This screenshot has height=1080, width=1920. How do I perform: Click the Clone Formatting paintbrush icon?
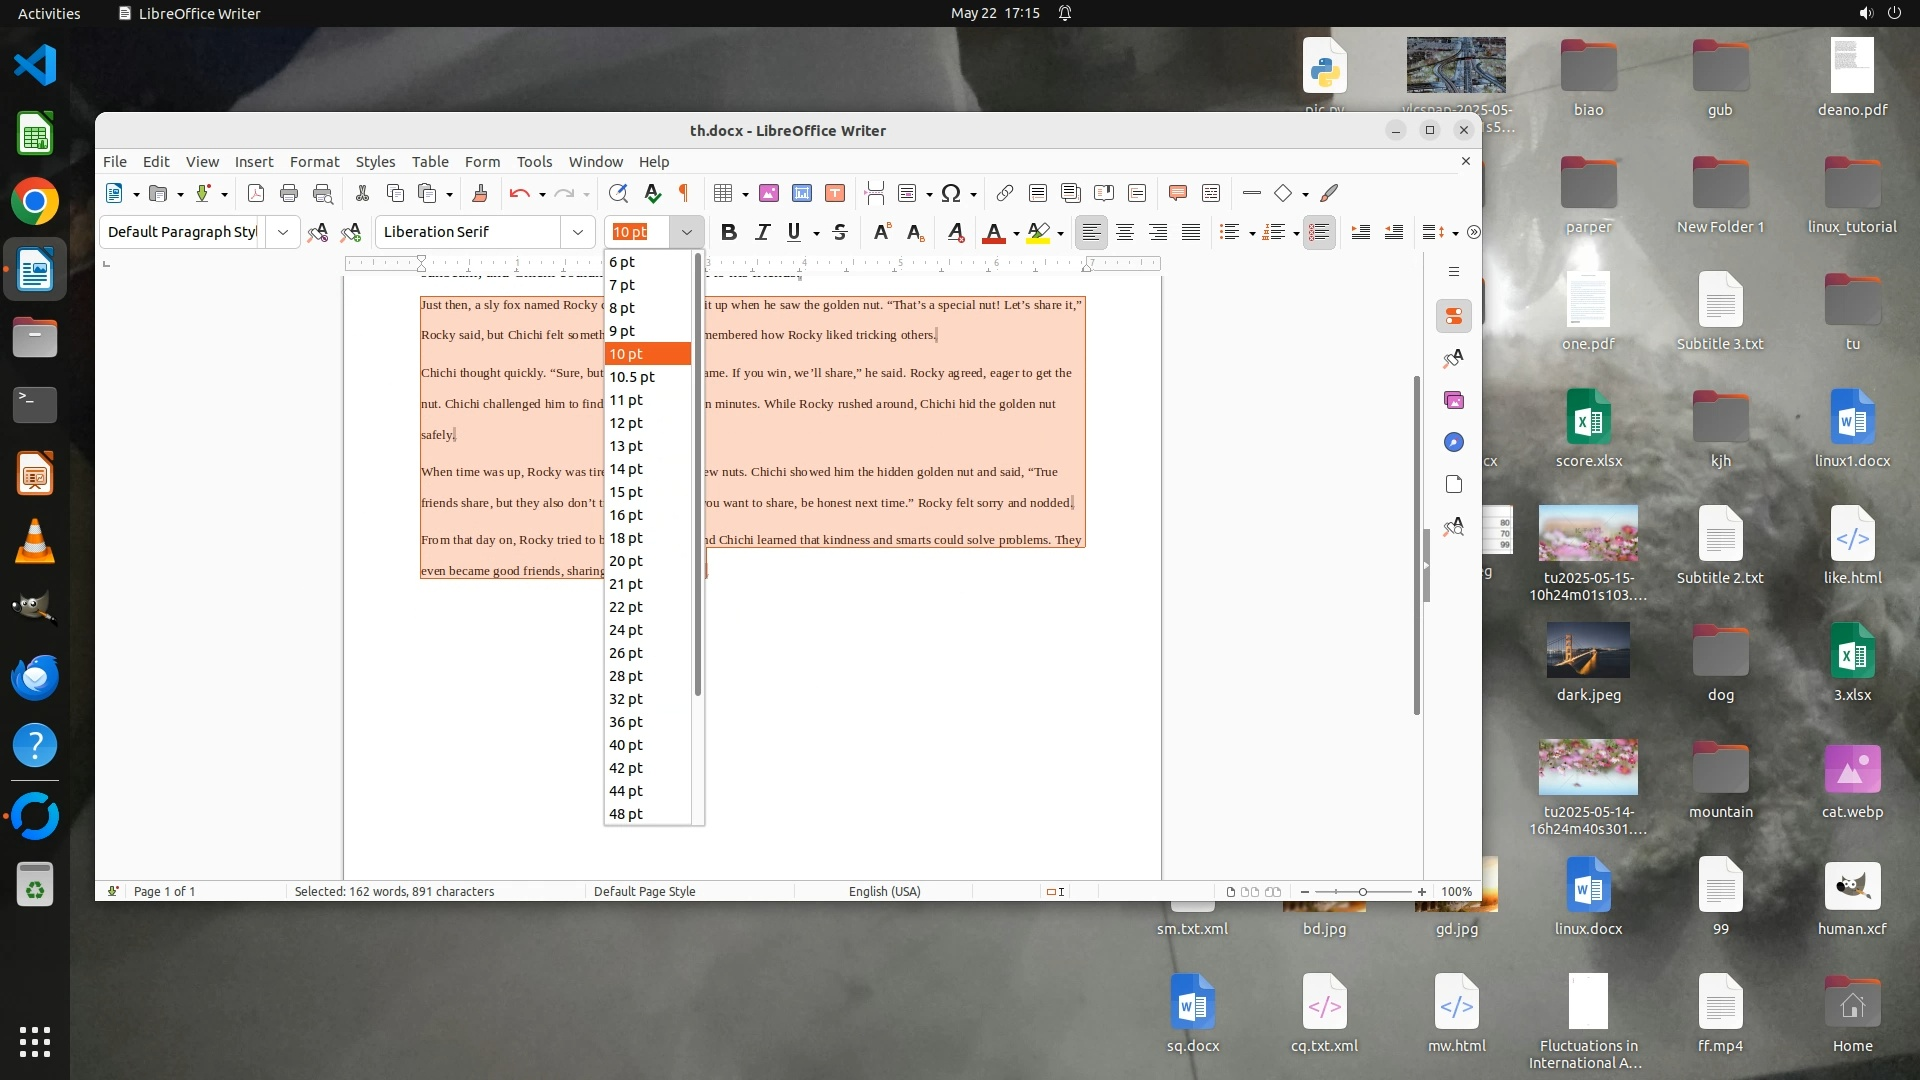tap(479, 193)
